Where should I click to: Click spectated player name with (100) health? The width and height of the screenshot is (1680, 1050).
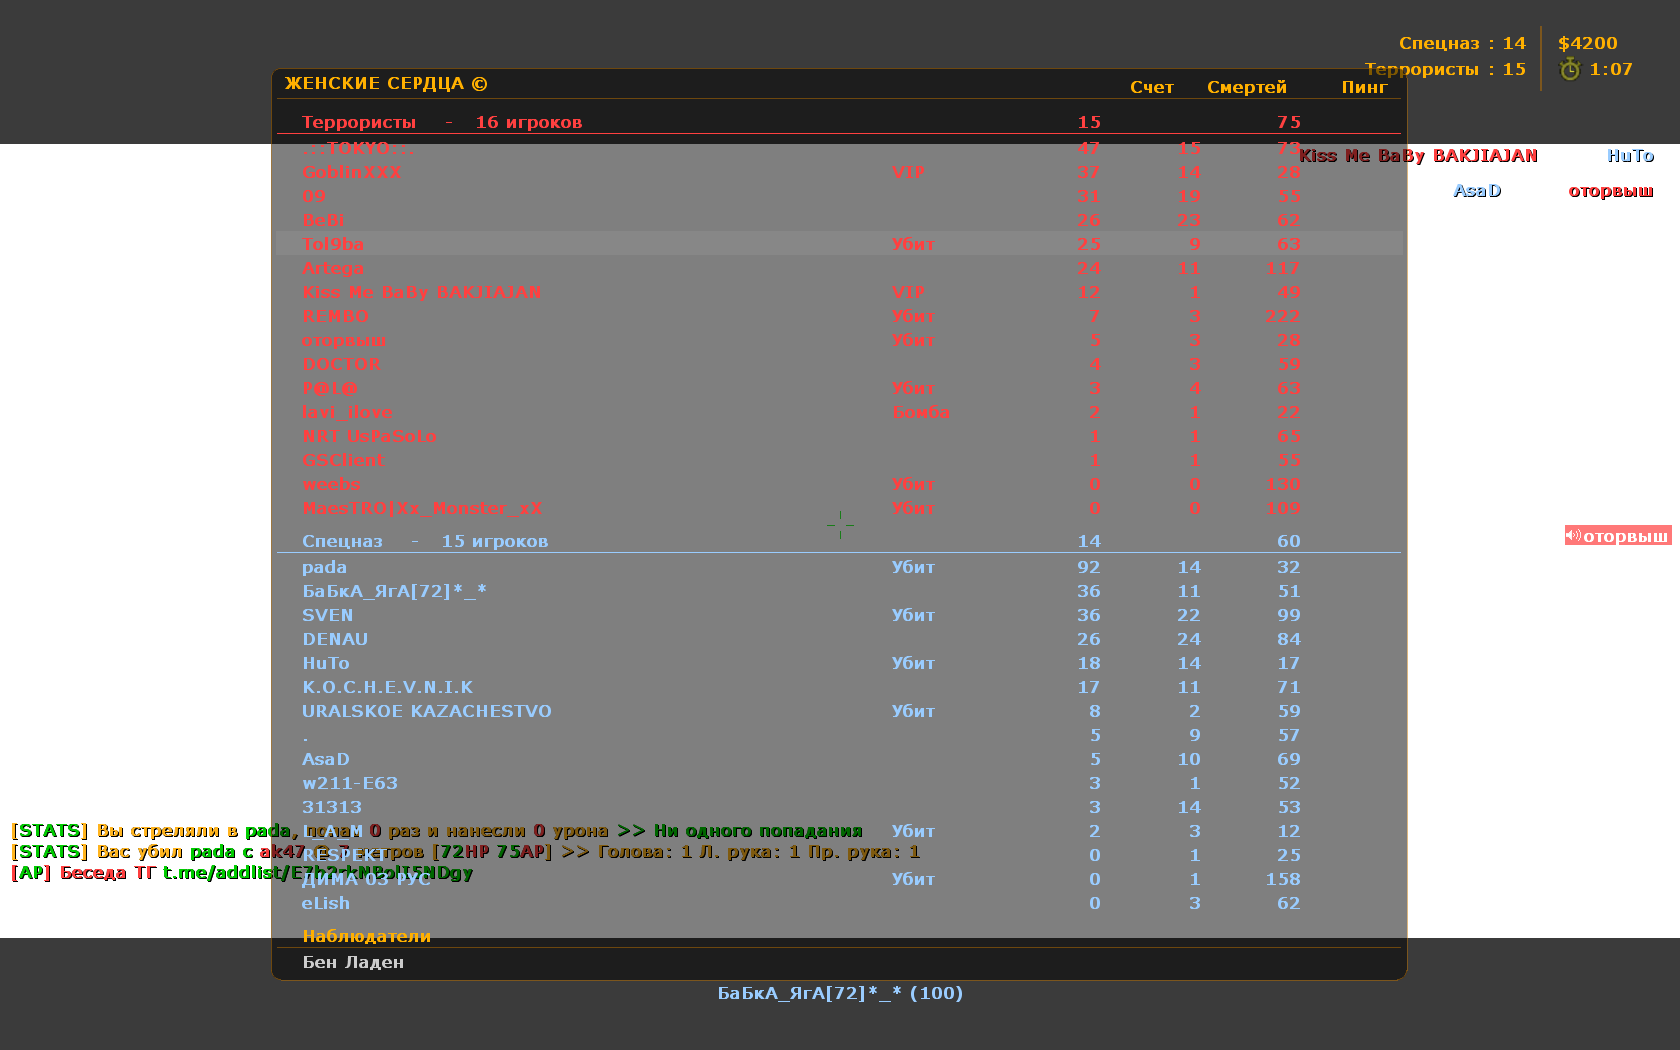pyautogui.click(x=840, y=993)
